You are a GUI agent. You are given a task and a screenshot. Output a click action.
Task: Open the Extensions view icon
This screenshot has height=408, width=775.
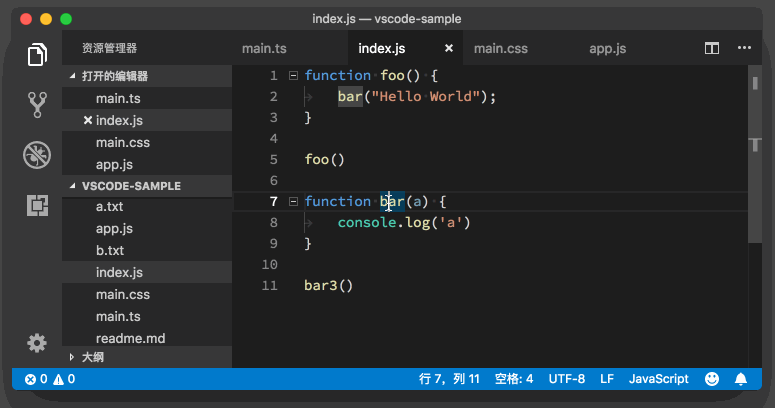(x=37, y=206)
